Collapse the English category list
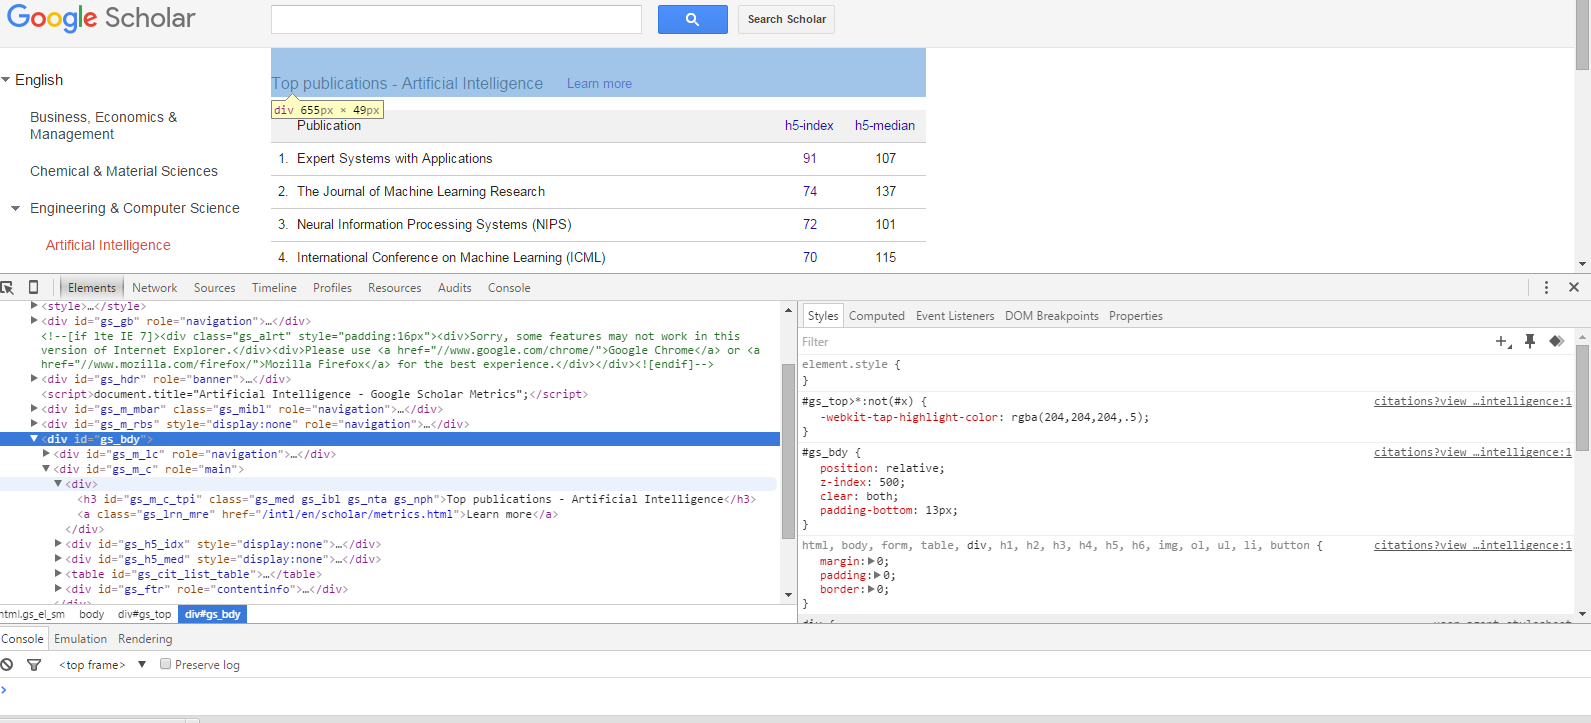Viewport: 1591px width, 723px height. (x=6, y=80)
